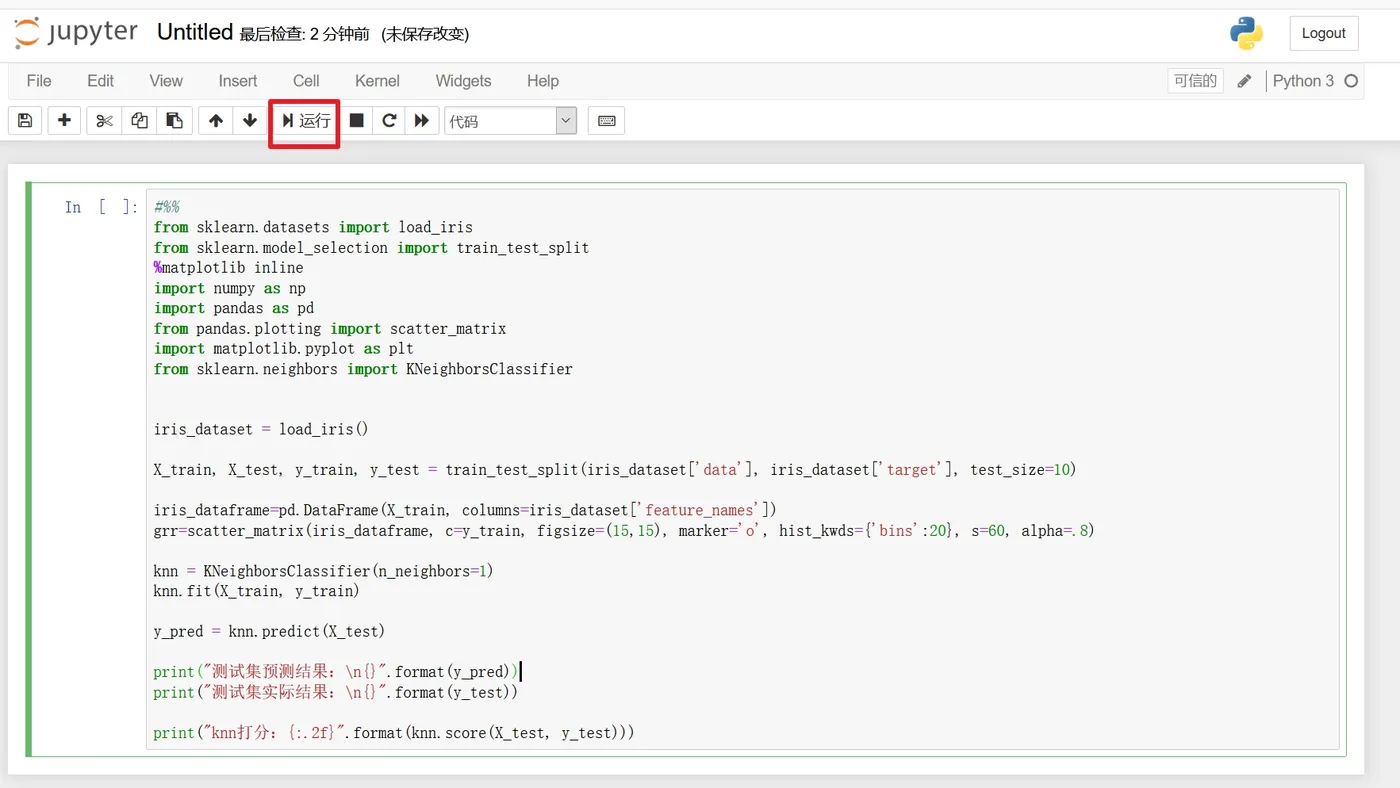Viewport: 1400px width, 788px height.
Task: Click the 可信的 trusted notebook indicator
Action: tap(1195, 81)
